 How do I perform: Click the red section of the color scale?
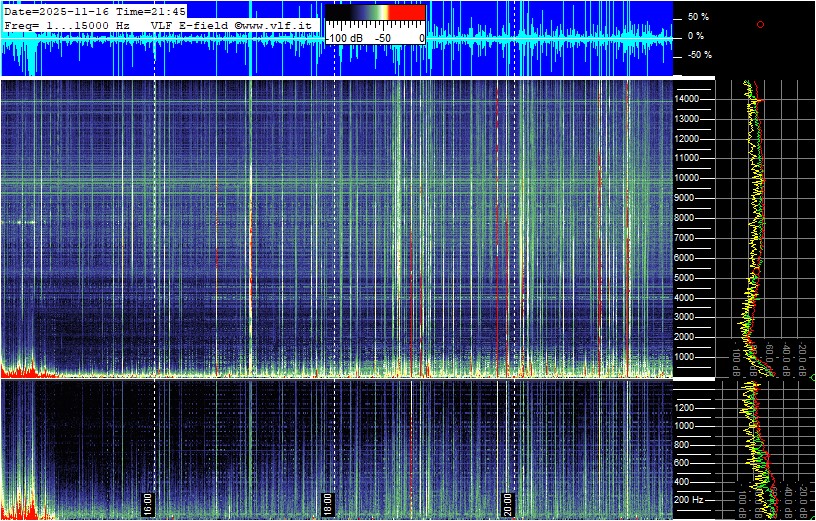(406, 14)
